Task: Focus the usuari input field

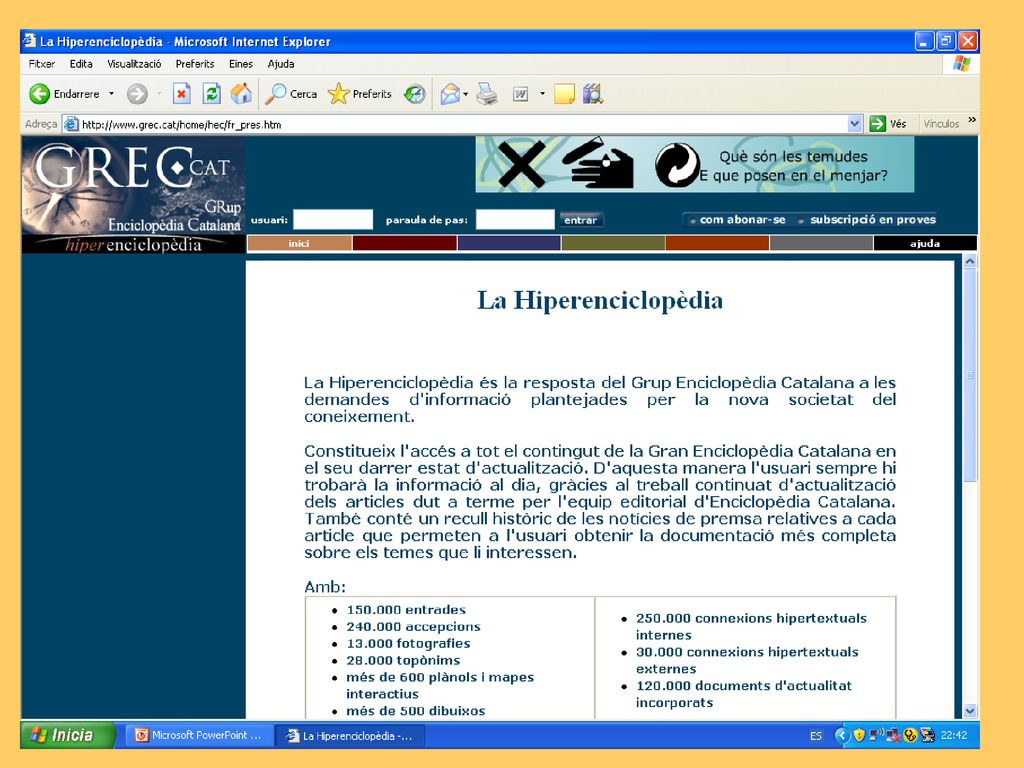Action: click(332, 219)
